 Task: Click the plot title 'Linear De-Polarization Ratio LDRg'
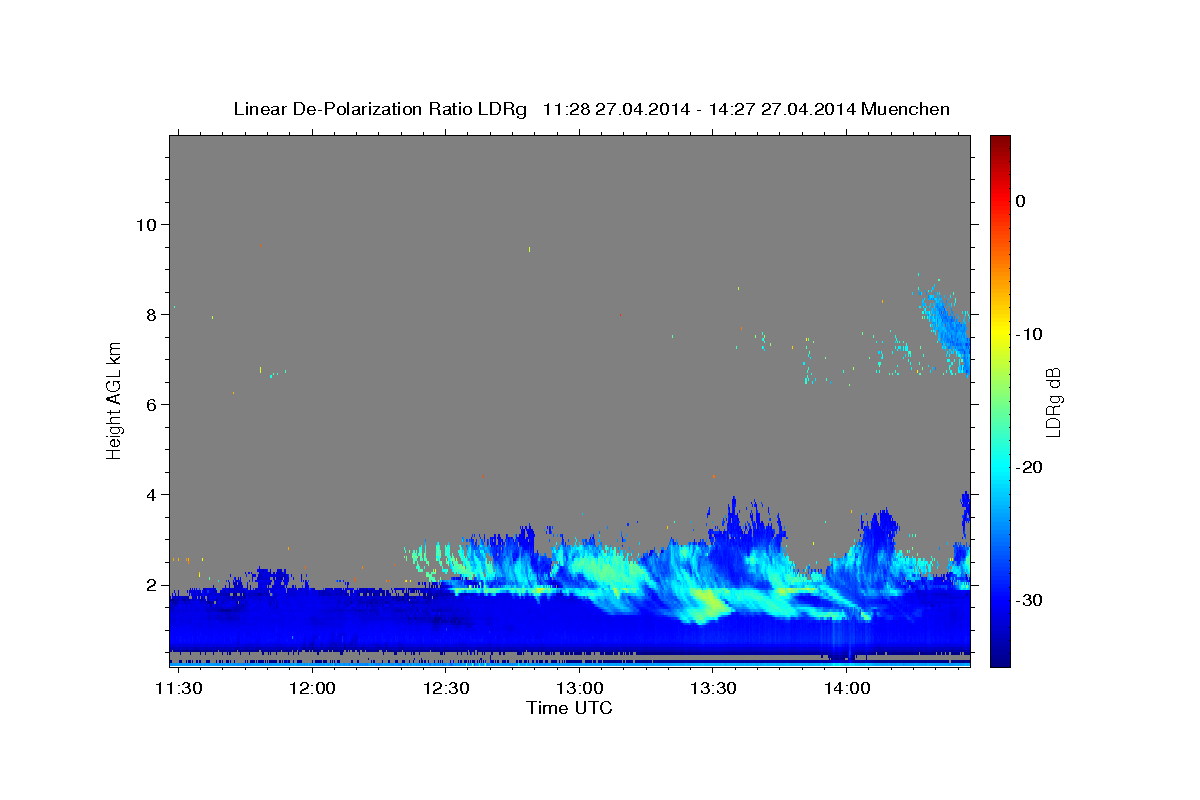[x=379, y=109]
